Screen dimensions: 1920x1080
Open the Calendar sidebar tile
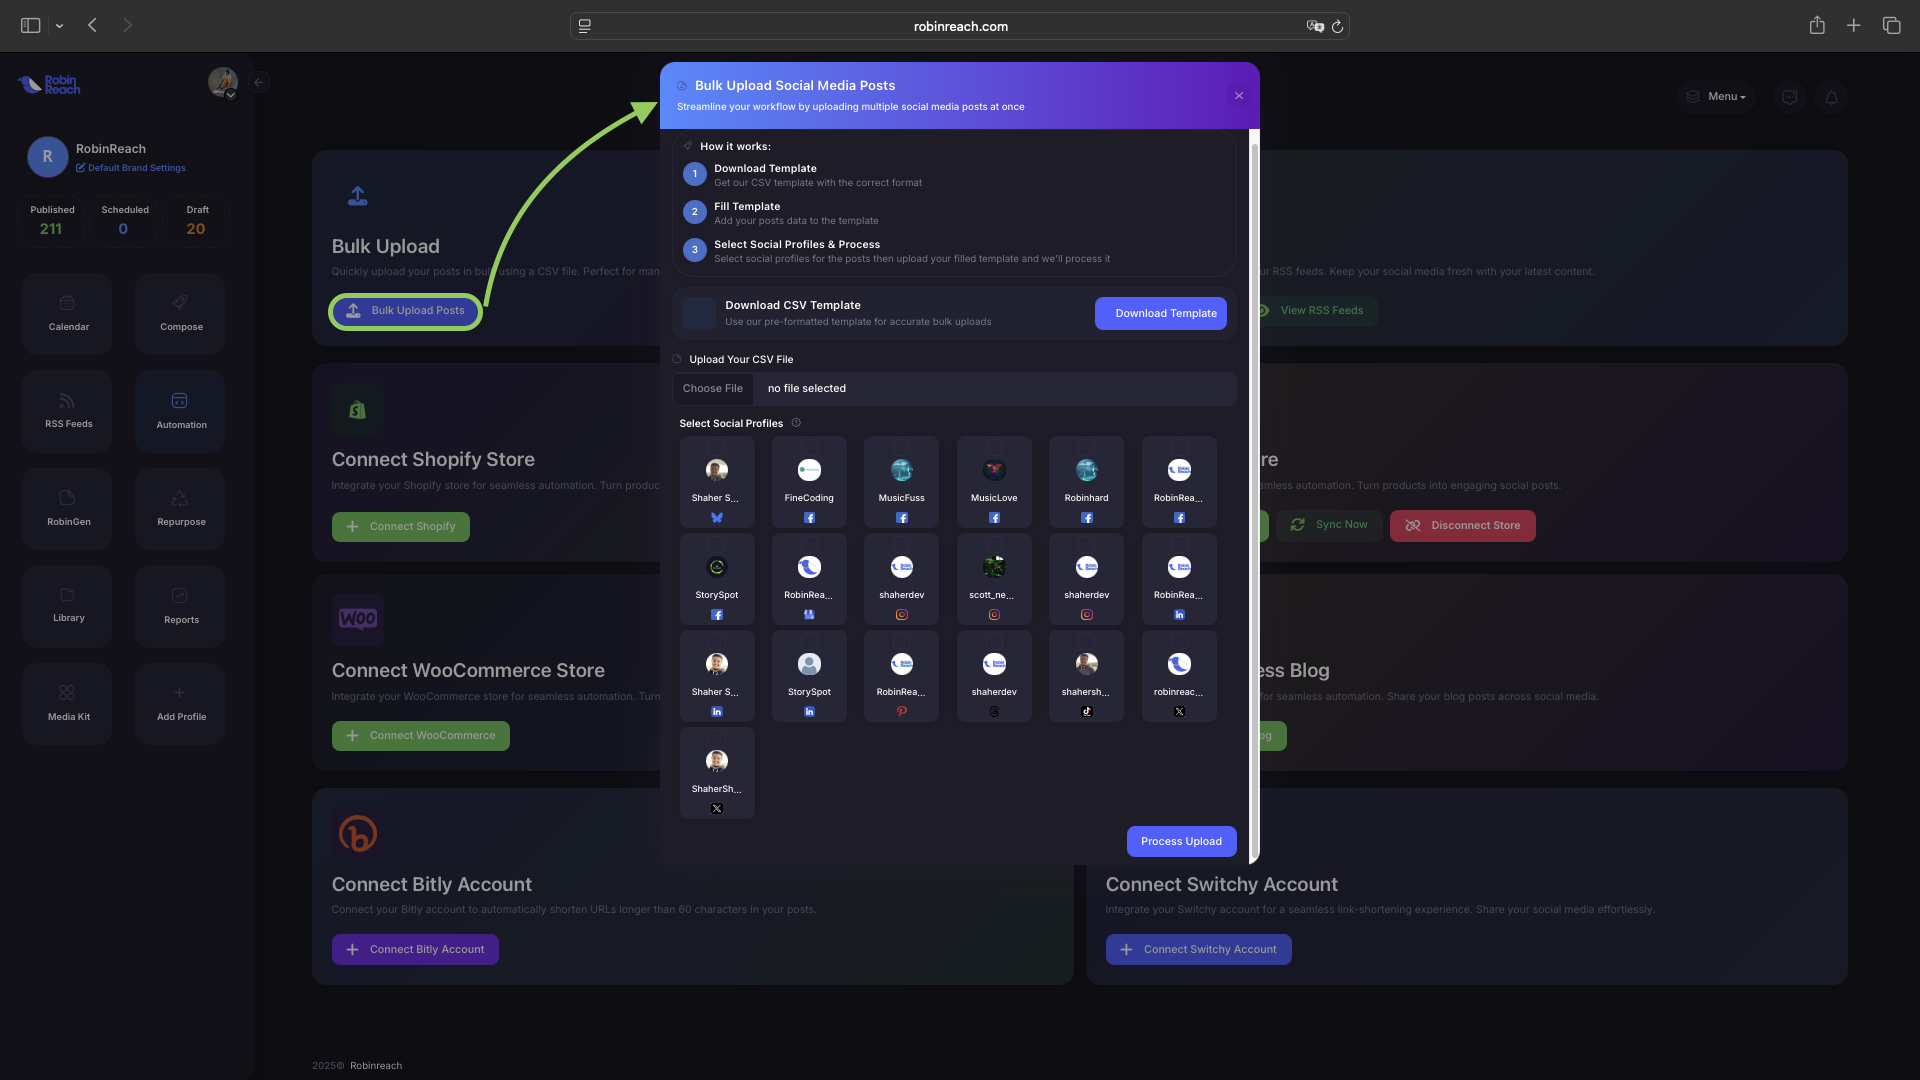click(68, 313)
